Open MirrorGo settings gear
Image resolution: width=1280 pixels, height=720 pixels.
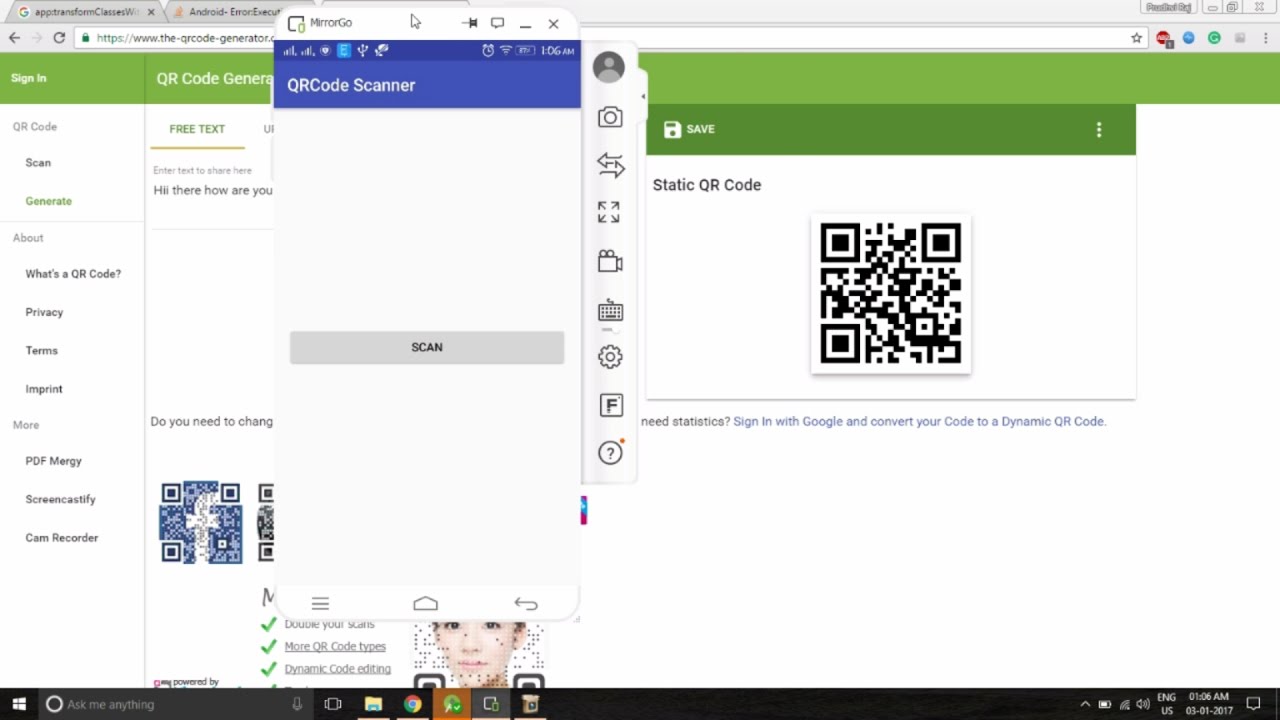point(610,357)
